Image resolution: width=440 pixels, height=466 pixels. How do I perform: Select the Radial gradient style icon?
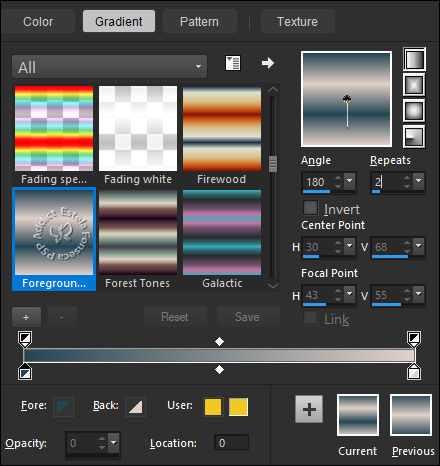pos(414,136)
